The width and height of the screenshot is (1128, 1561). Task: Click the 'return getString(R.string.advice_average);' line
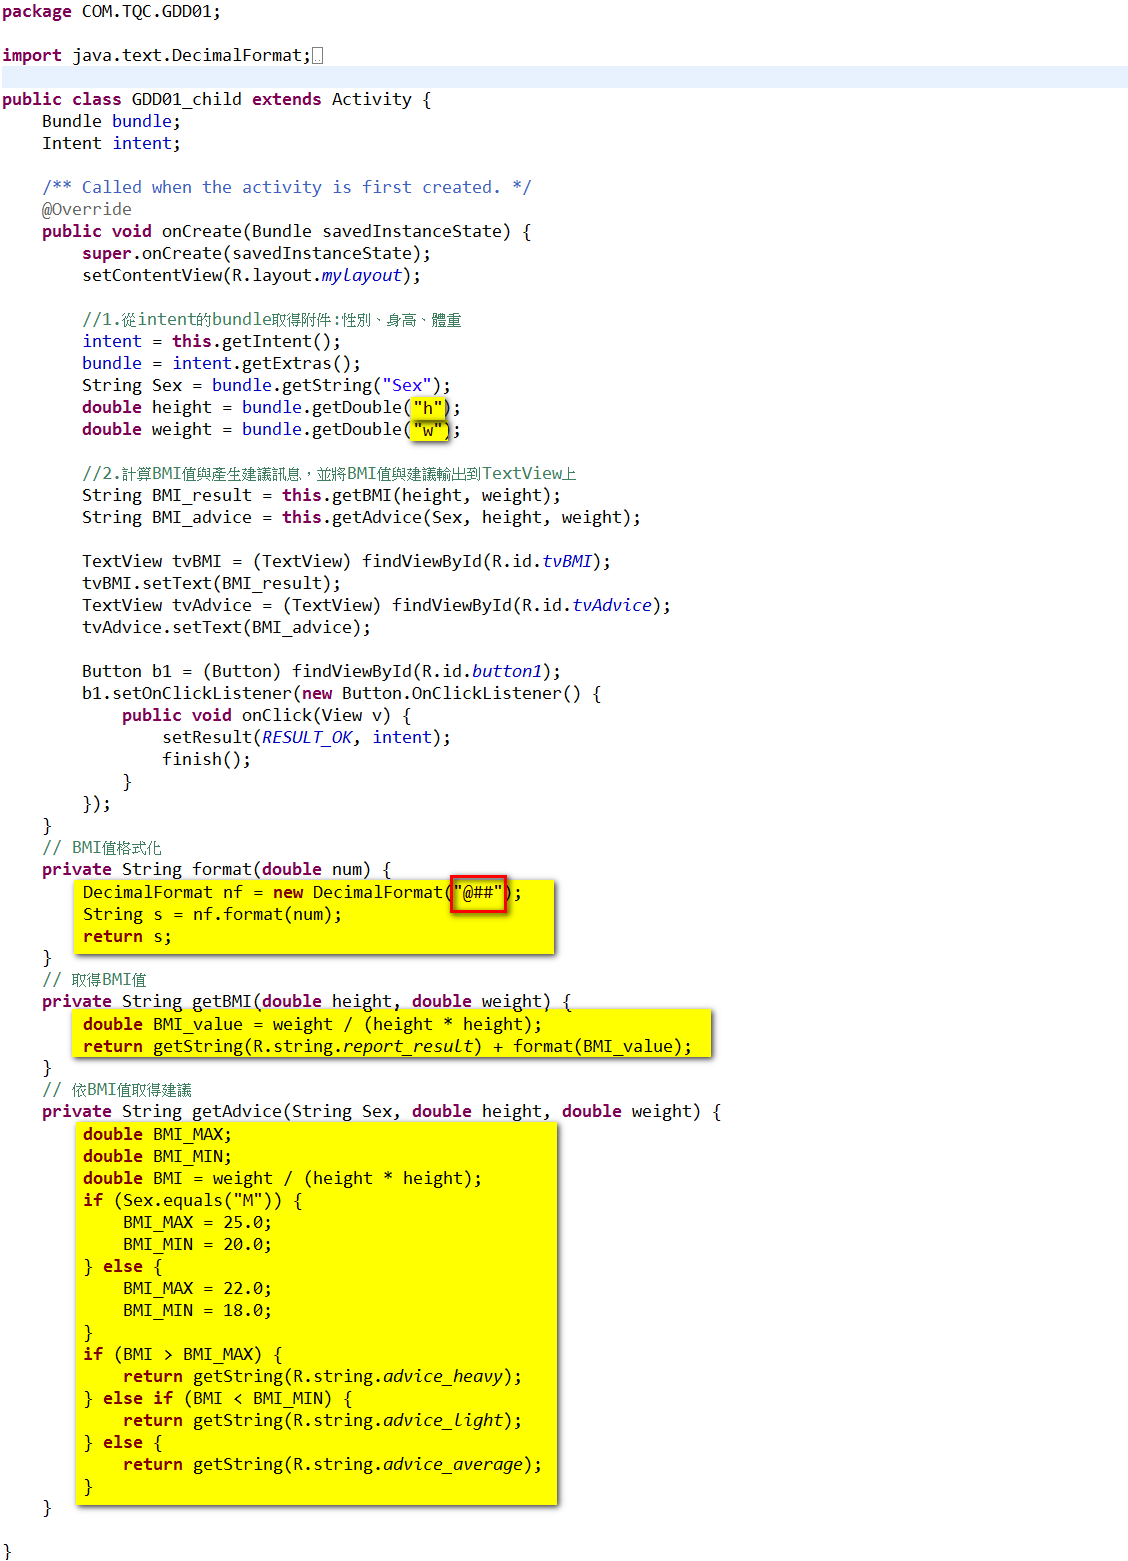coord(332,1465)
